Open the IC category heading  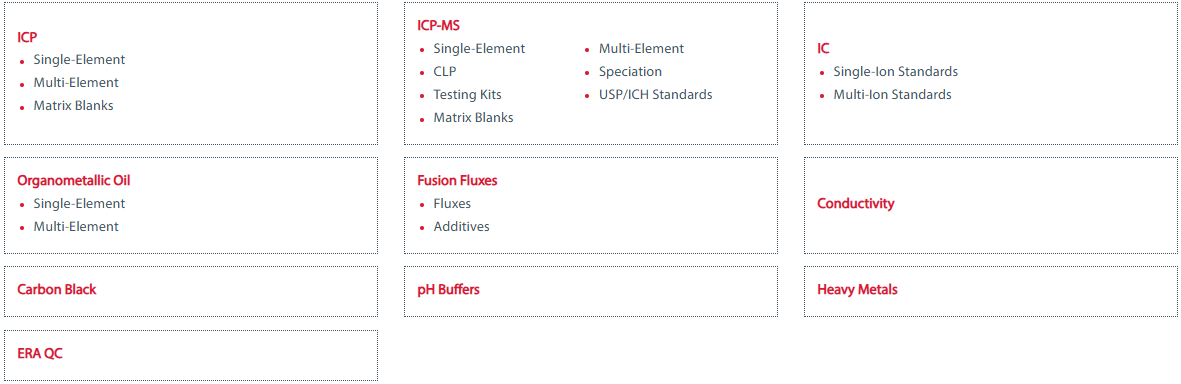click(823, 48)
